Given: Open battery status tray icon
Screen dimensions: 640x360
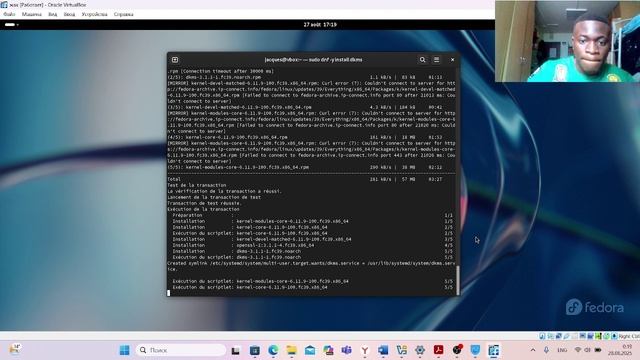Looking at the screenshot, I should [x=598, y=350].
